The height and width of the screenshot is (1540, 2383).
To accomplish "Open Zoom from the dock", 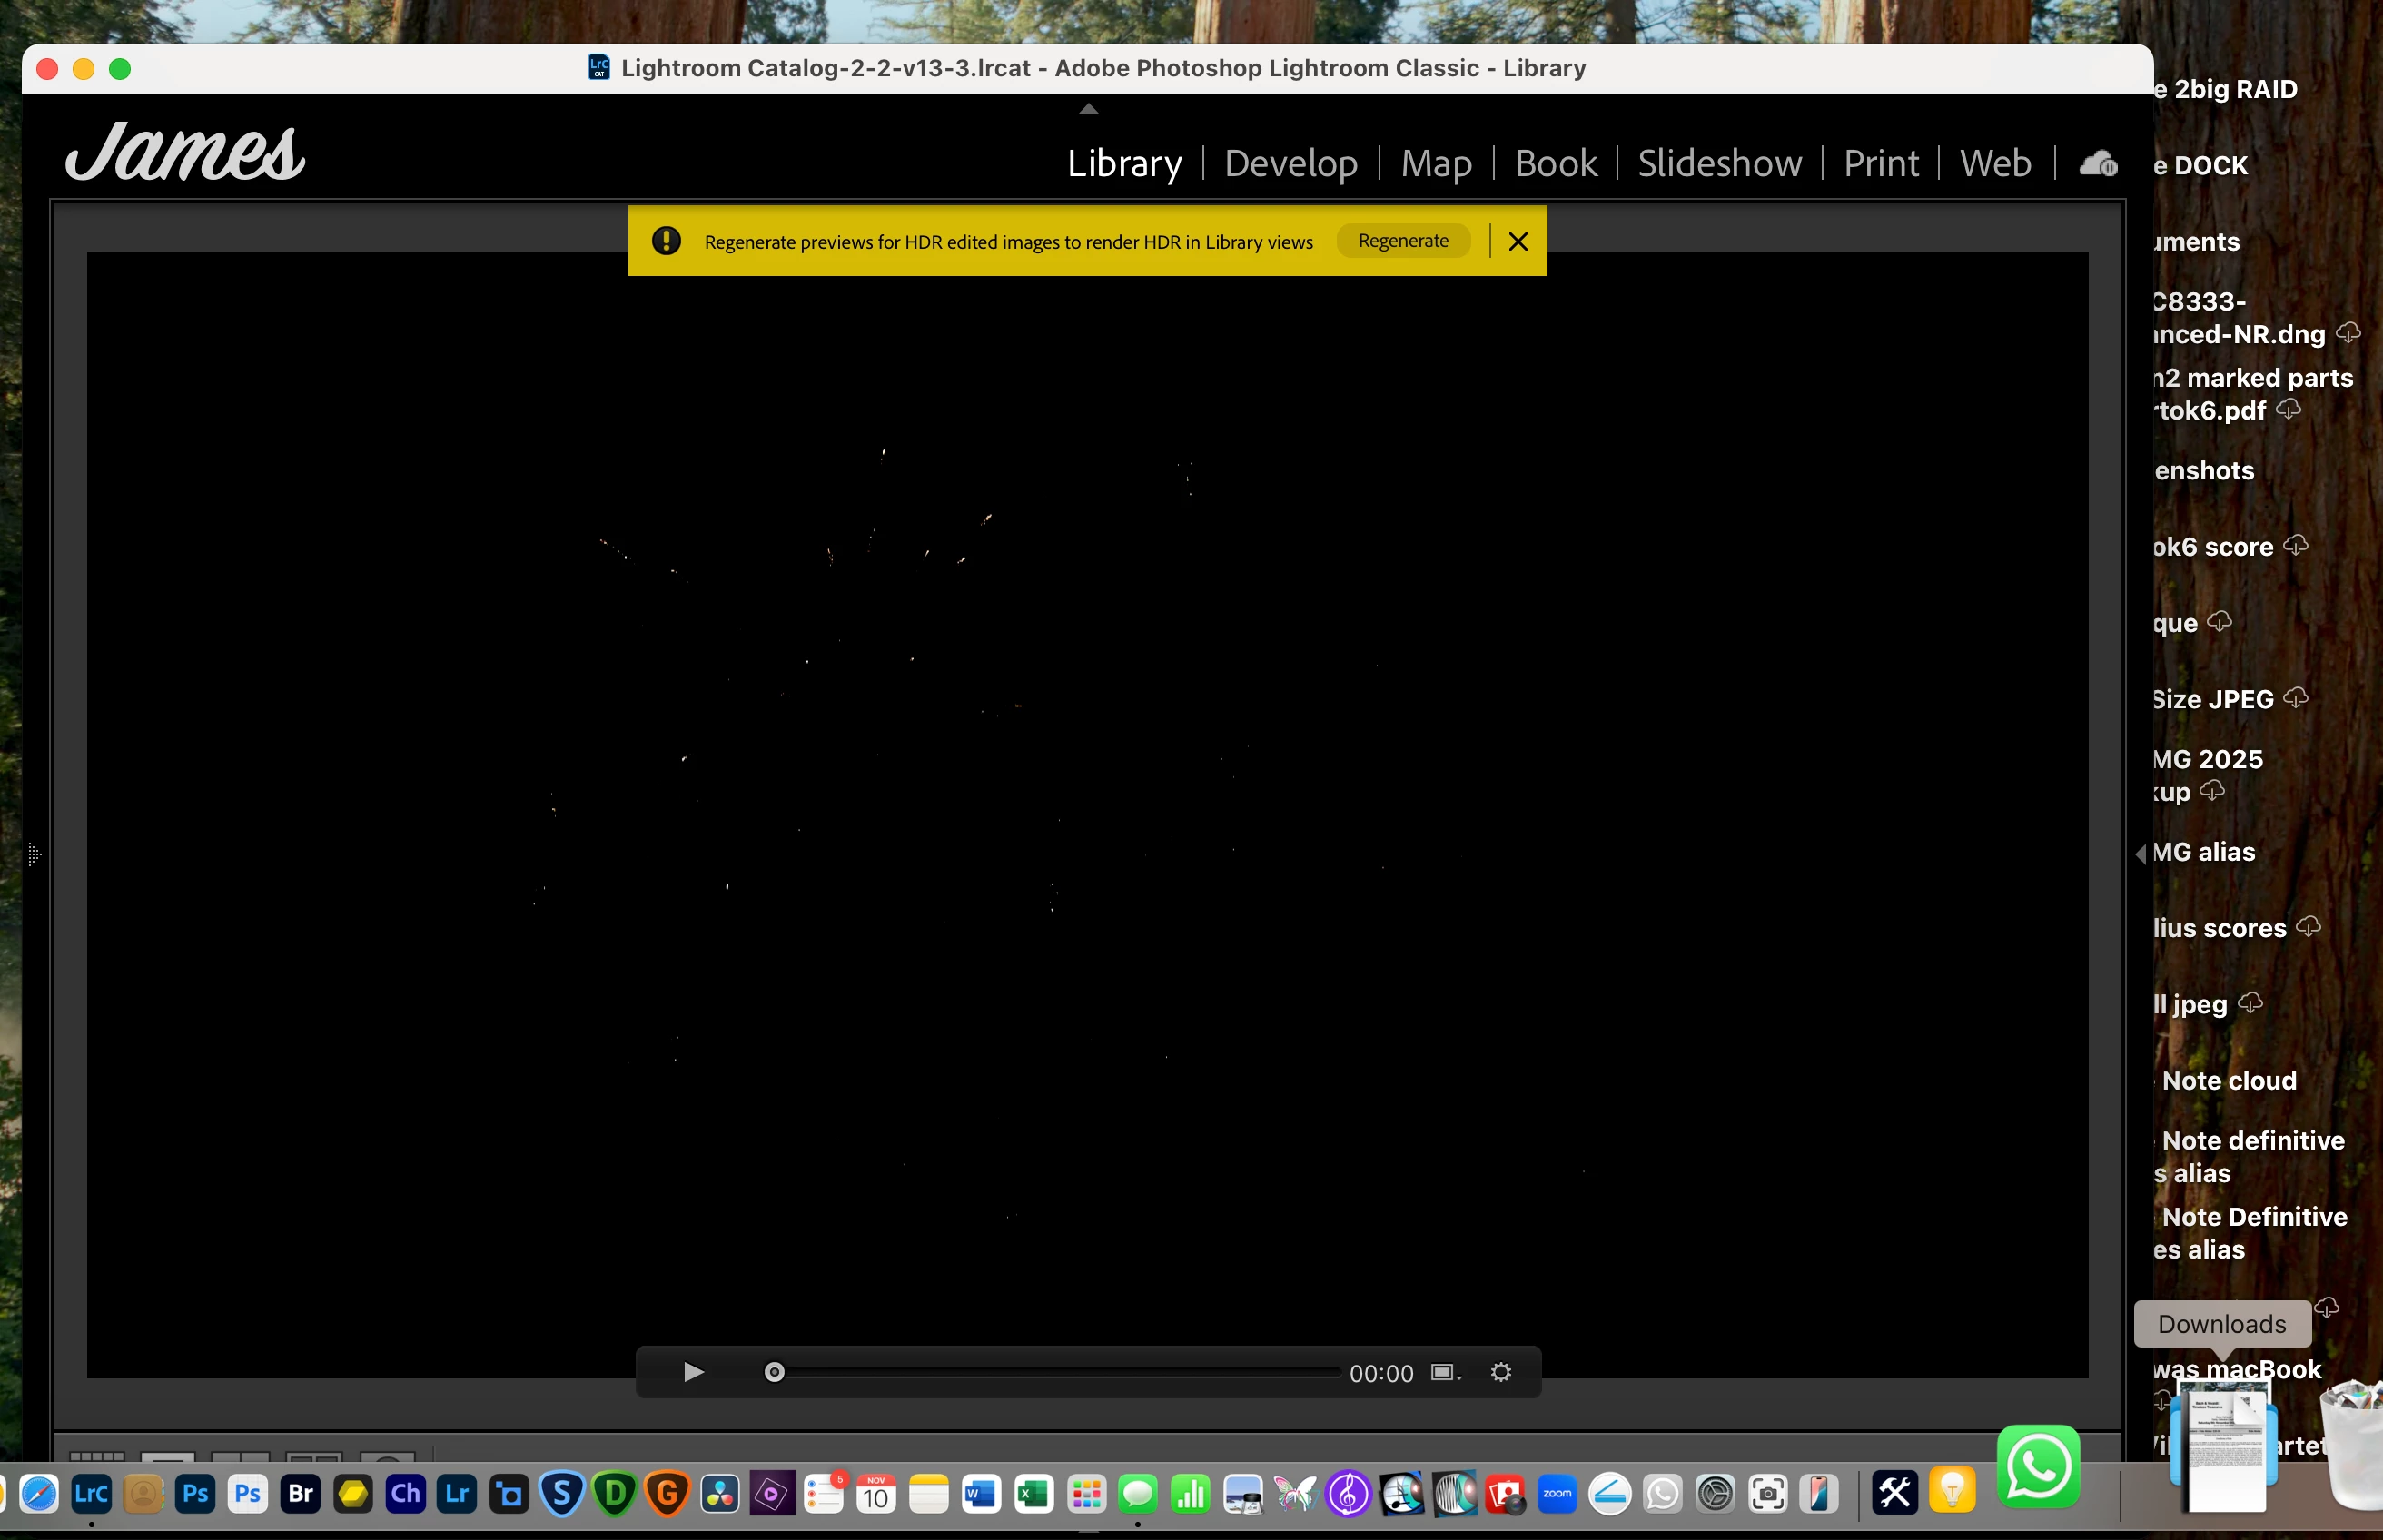I will [x=1557, y=1494].
